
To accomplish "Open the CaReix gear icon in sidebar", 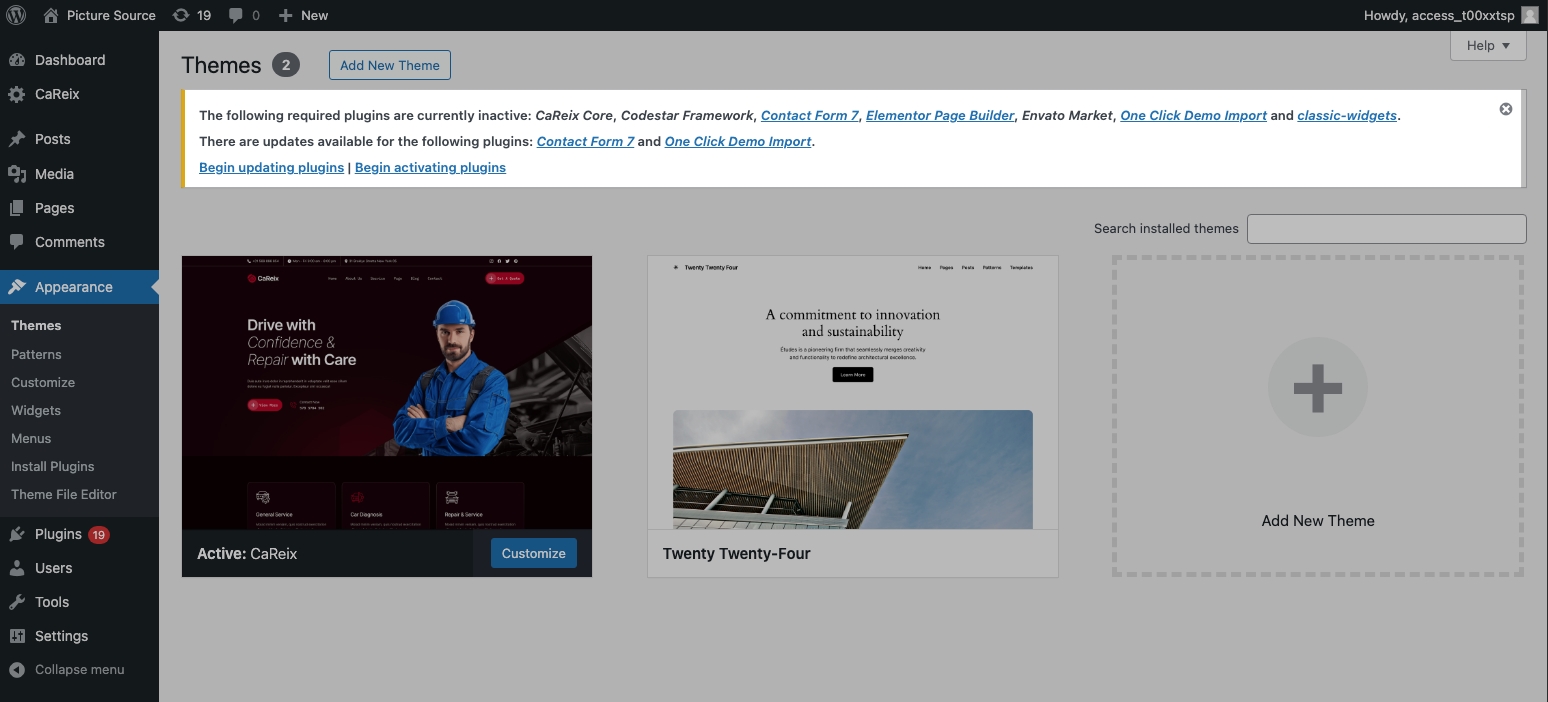I will pos(16,94).
